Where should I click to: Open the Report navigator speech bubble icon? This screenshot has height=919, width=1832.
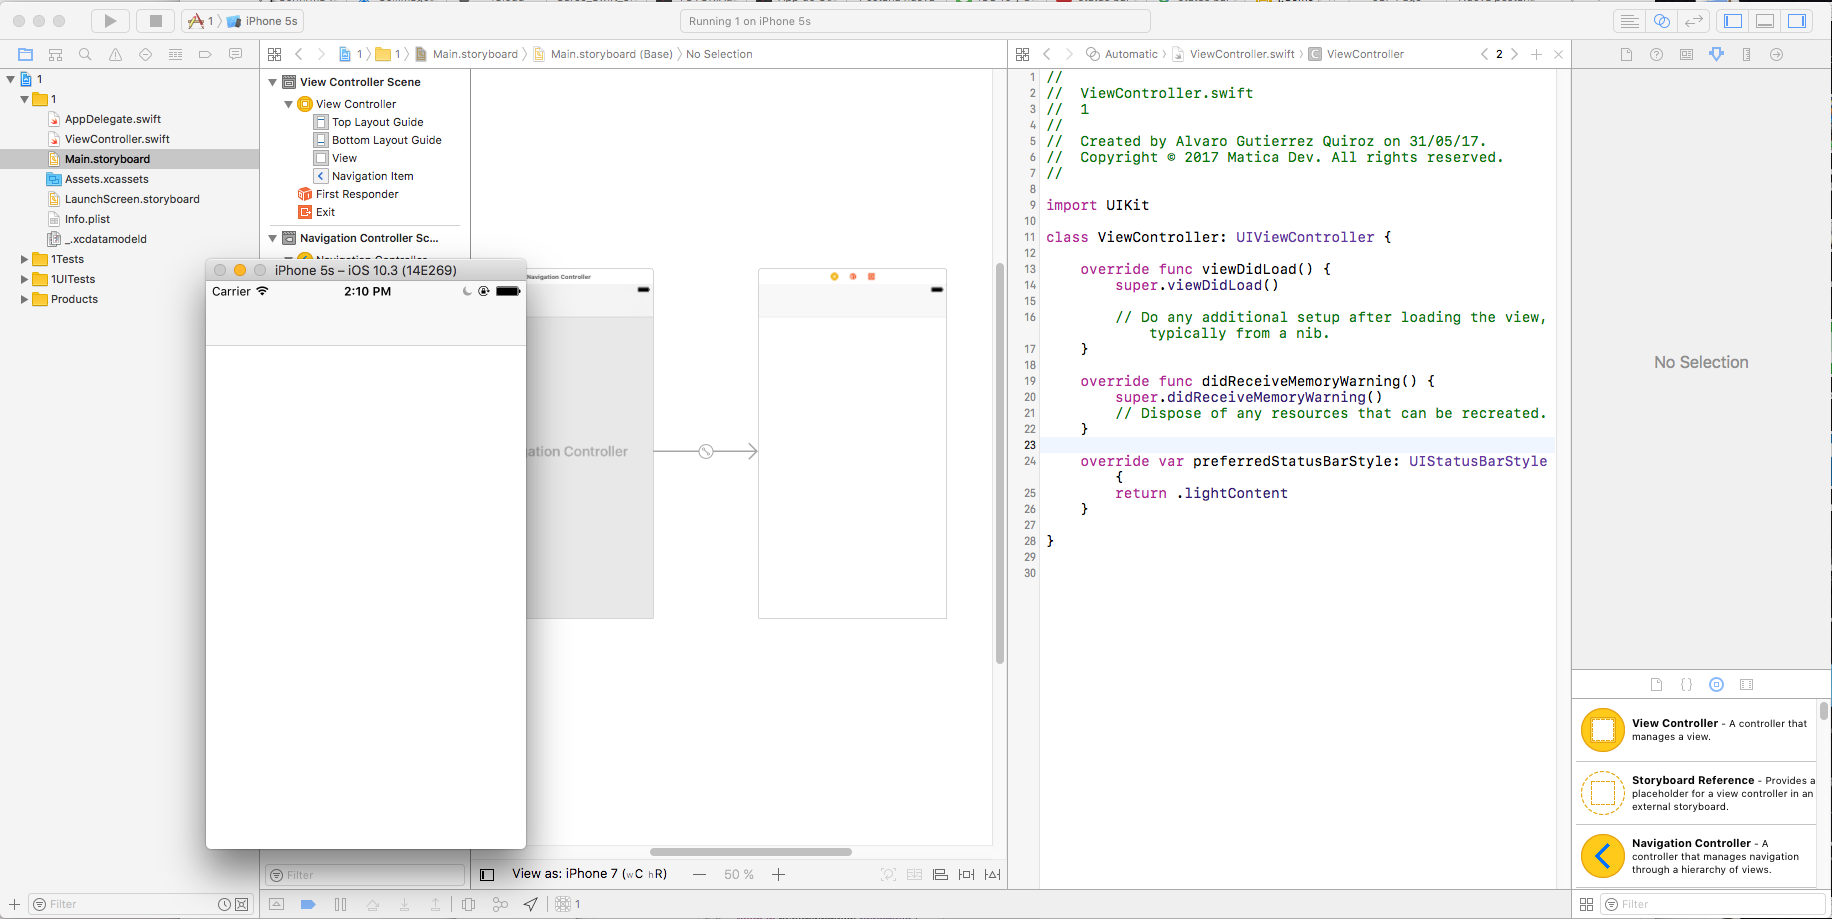(x=236, y=54)
